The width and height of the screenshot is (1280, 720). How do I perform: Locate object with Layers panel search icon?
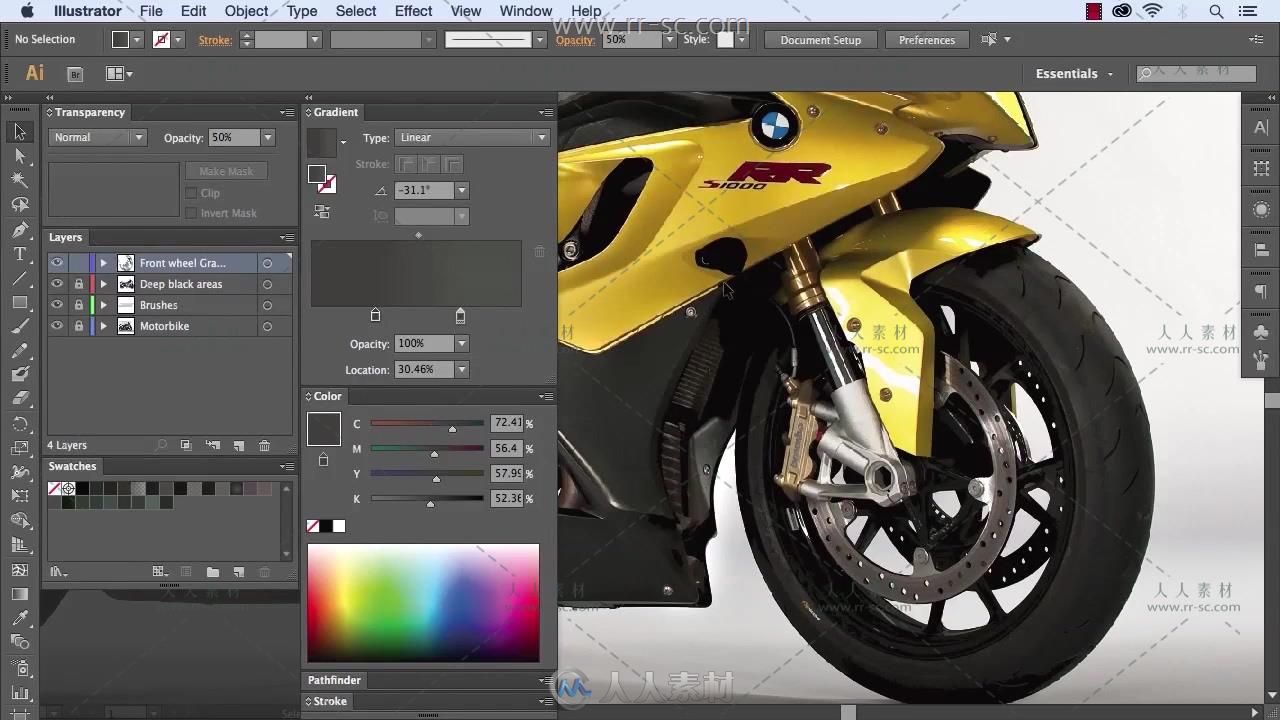(161, 445)
